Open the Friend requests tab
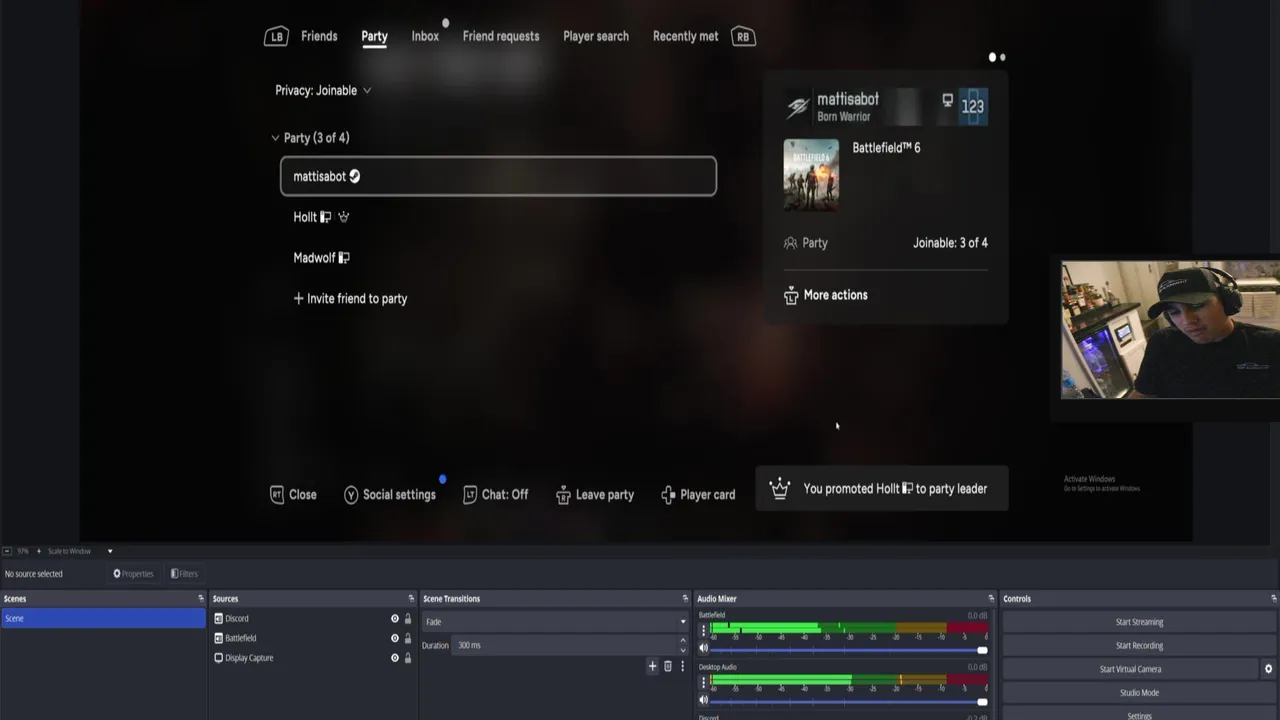 click(501, 36)
